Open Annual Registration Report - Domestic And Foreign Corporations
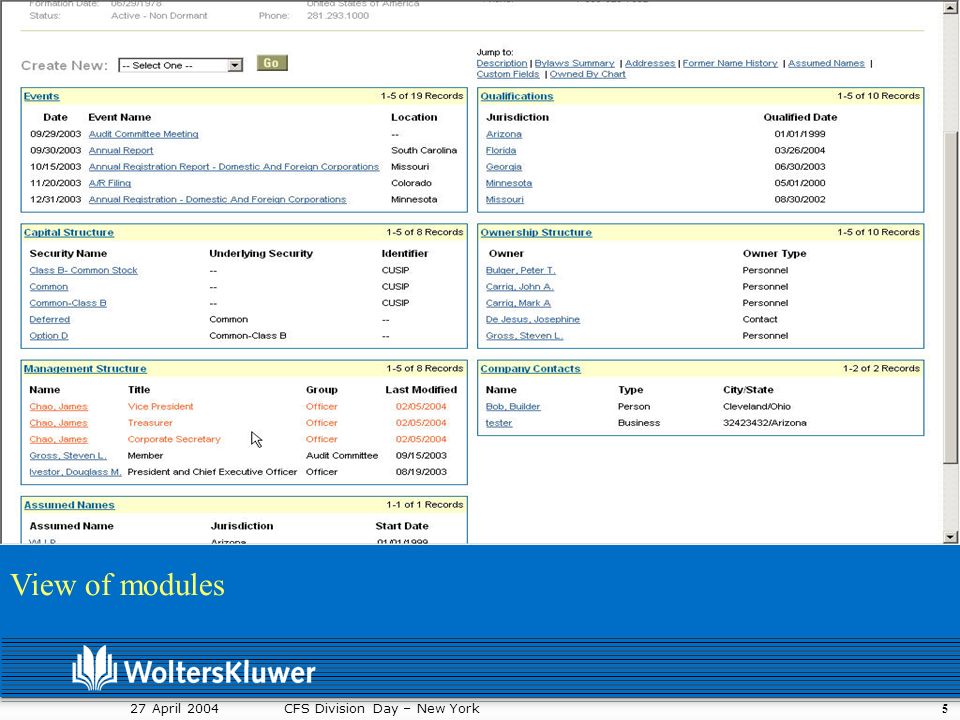This screenshot has height=720, width=960. click(x=234, y=167)
